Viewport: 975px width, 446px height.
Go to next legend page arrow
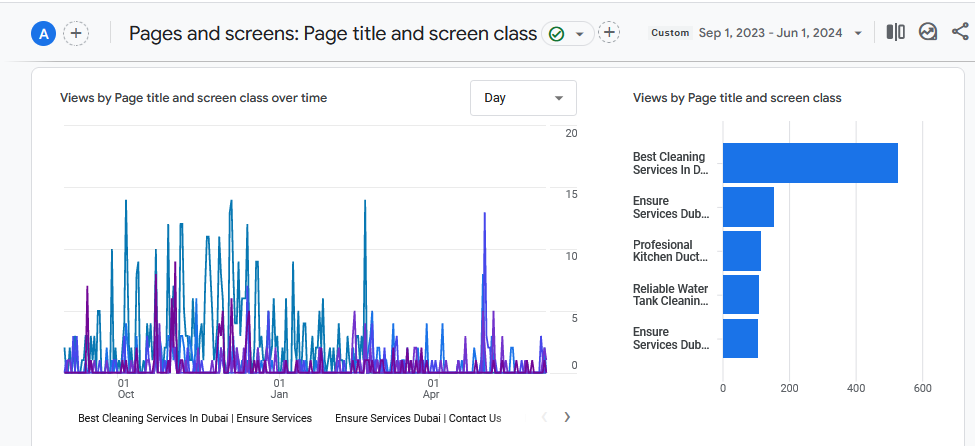567,417
